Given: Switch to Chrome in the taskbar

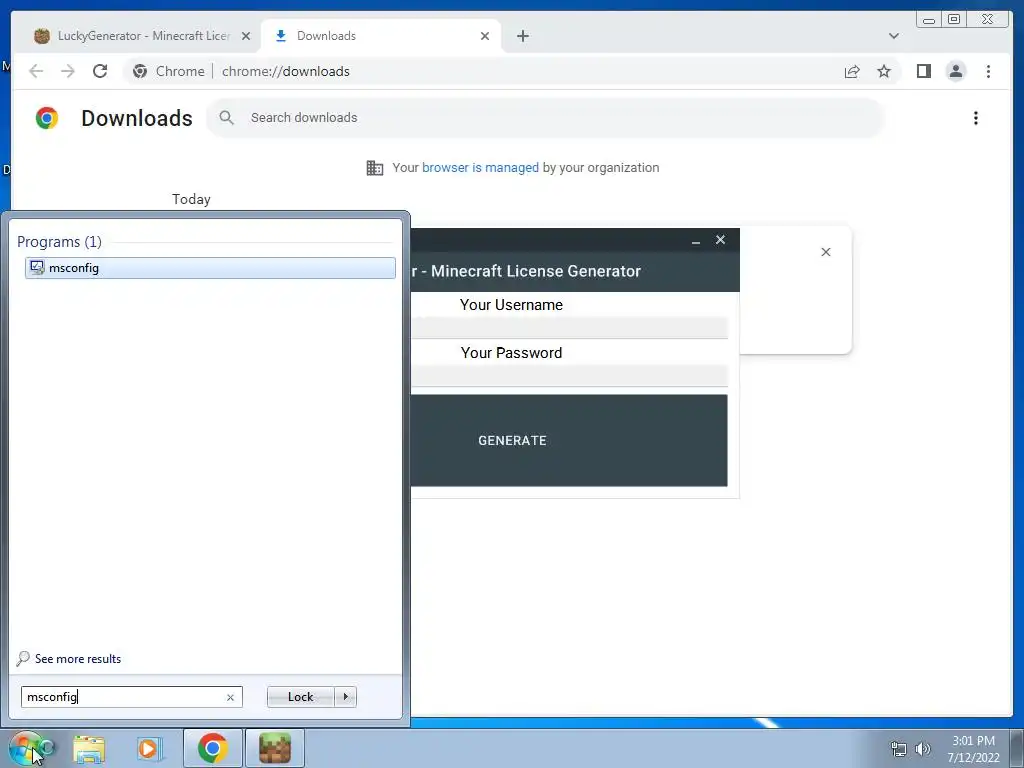Looking at the screenshot, I should tap(213, 748).
